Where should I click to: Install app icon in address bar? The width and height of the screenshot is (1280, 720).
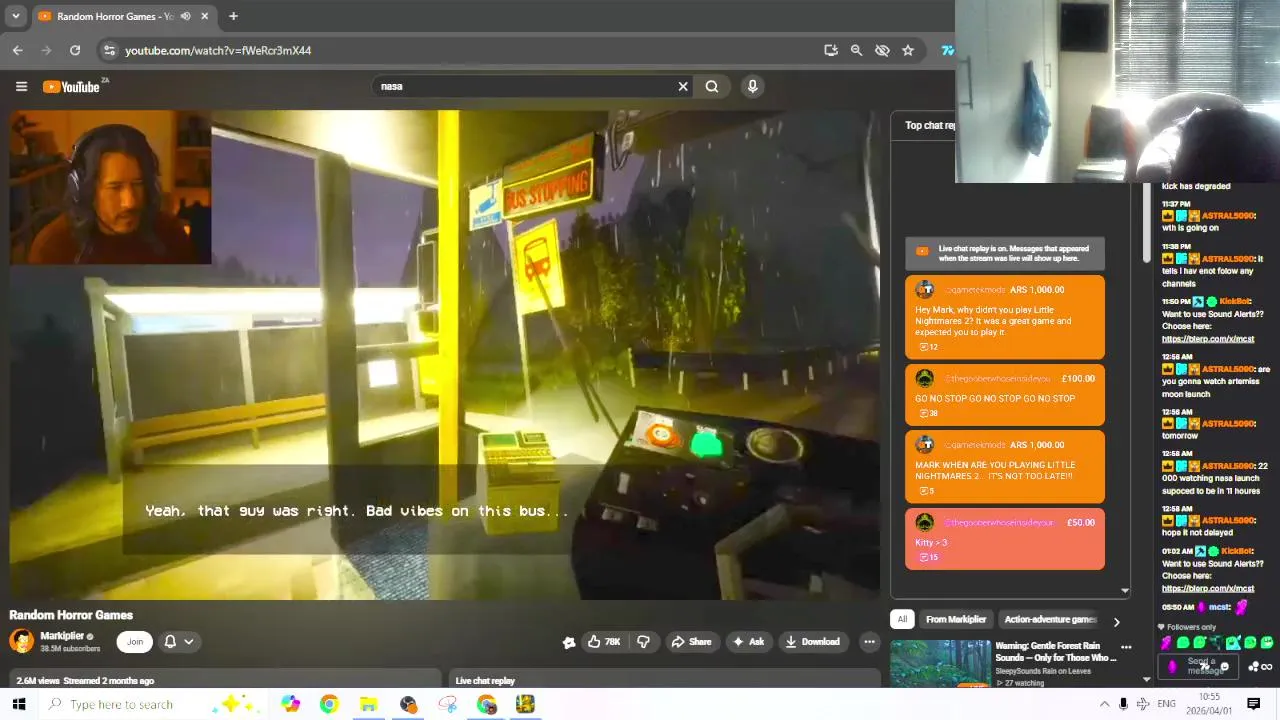[x=831, y=50]
